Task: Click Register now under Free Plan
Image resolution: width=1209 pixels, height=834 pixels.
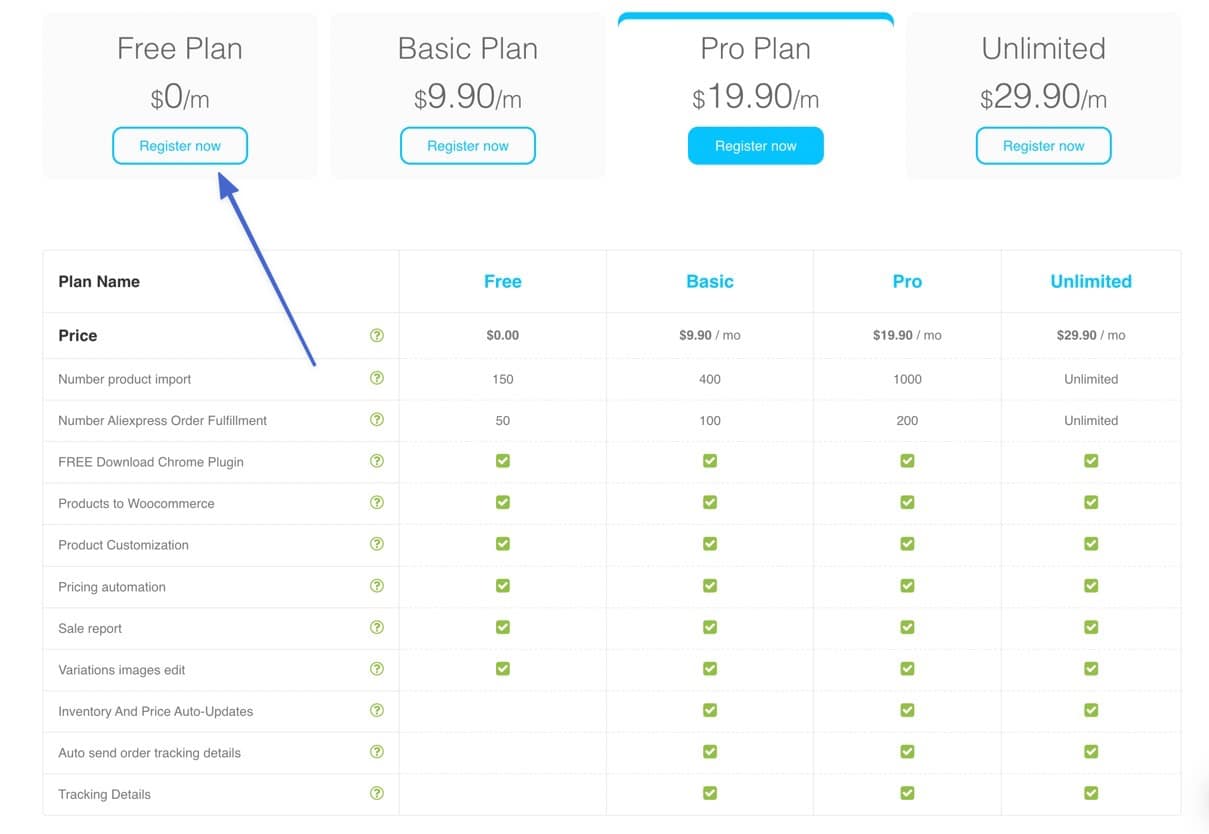Action: point(180,146)
